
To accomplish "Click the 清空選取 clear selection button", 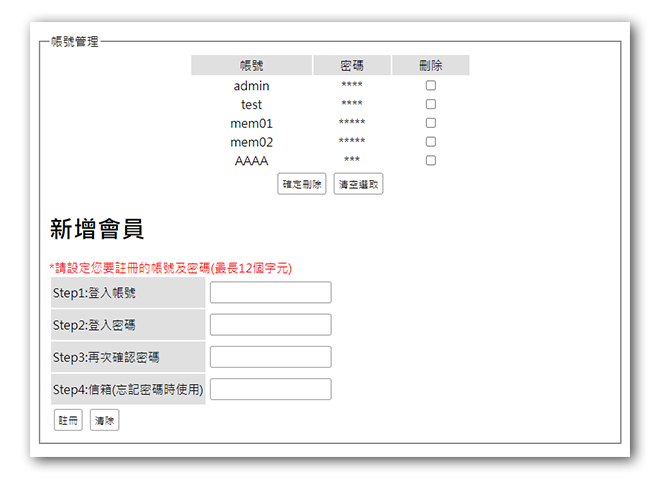I will pos(358,184).
